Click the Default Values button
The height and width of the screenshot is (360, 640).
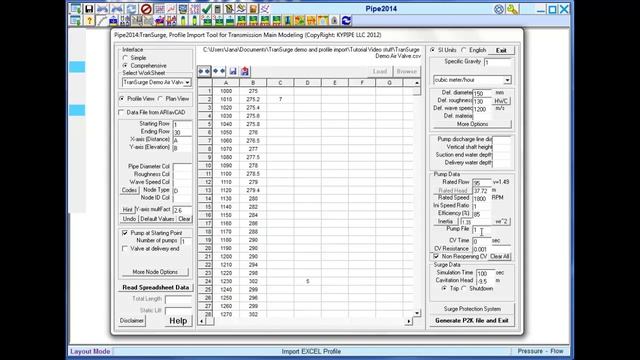tap(157, 219)
